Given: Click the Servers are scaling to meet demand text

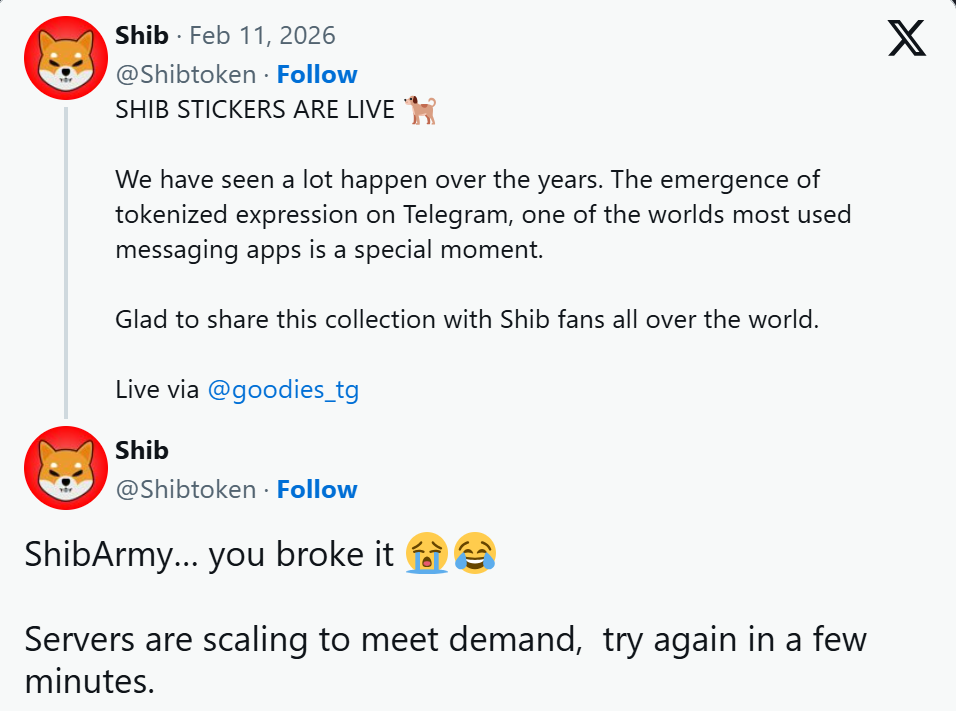Looking at the screenshot, I should [300, 639].
